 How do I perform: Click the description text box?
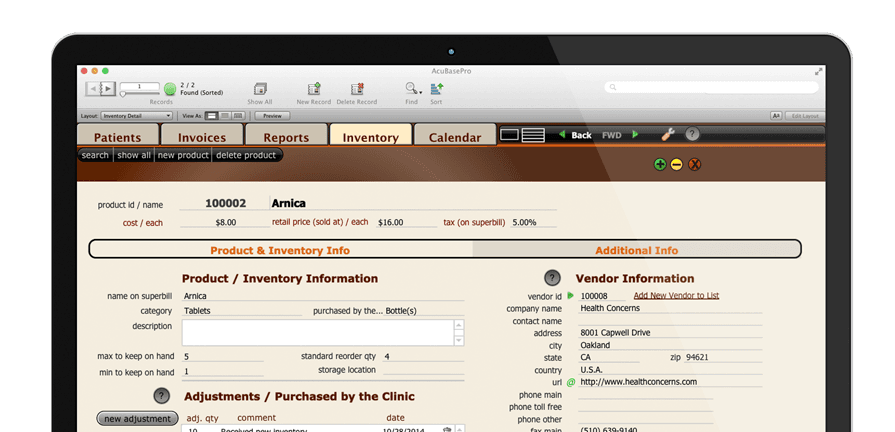click(318, 333)
